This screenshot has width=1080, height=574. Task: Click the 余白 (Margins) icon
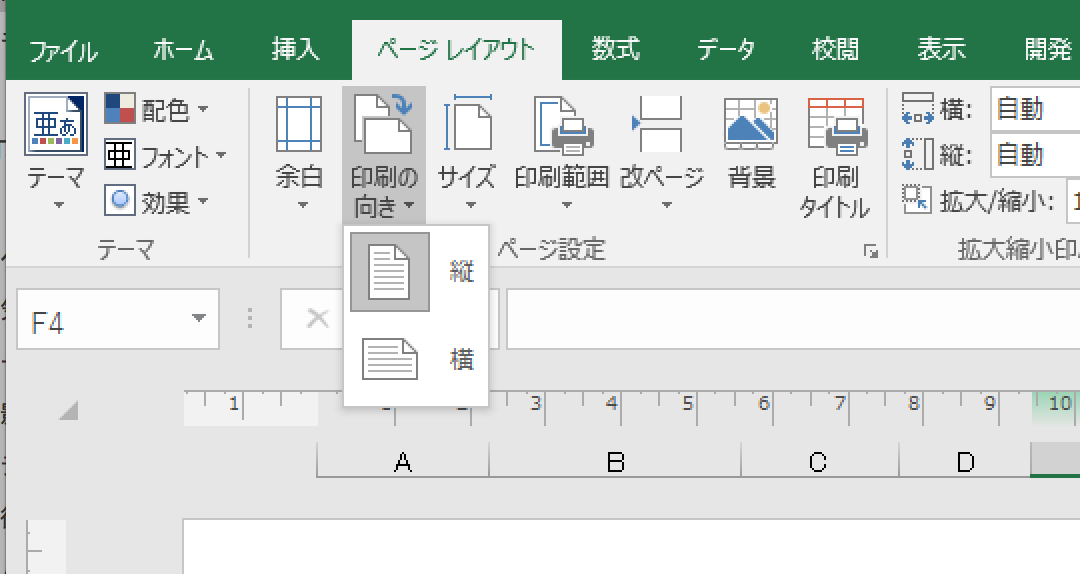(x=299, y=125)
